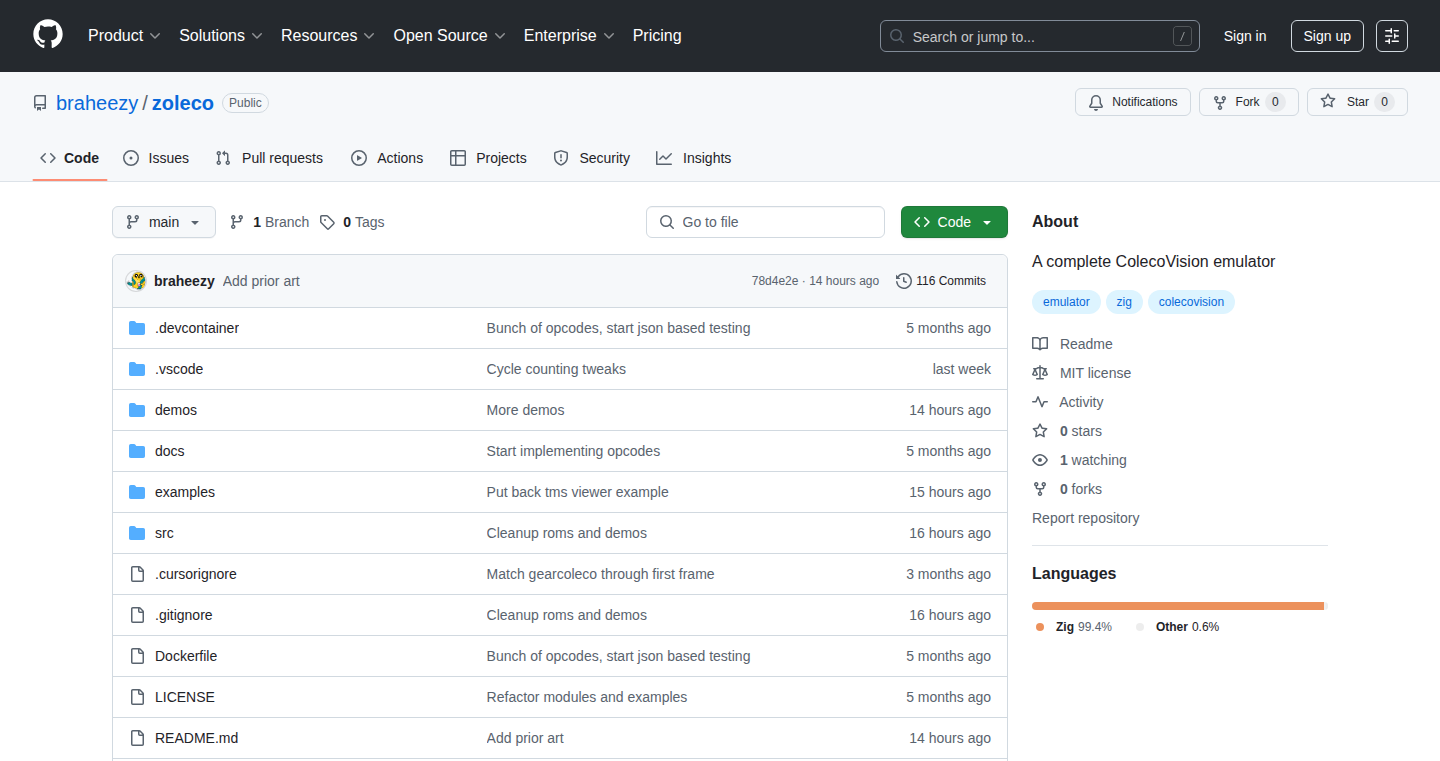Click the README.md file icon
The height and width of the screenshot is (761, 1440).
(x=137, y=738)
